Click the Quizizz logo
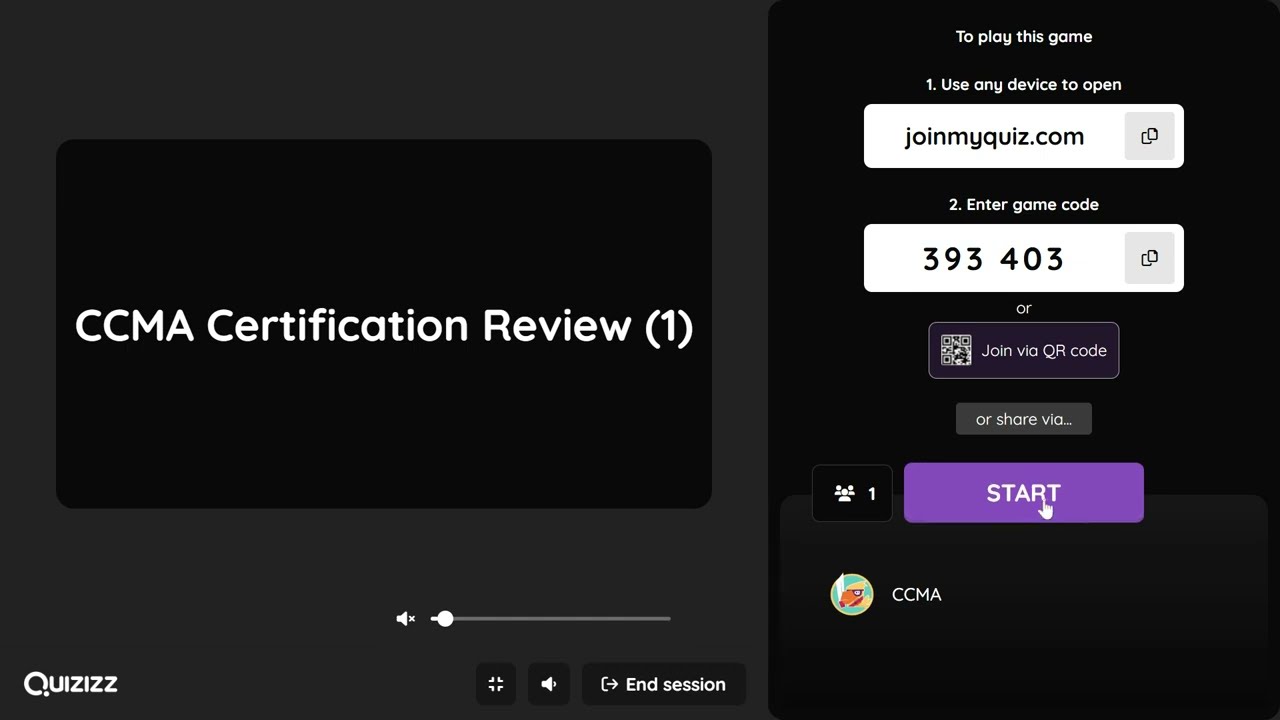The image size is (1280, 720). (71, 684)
